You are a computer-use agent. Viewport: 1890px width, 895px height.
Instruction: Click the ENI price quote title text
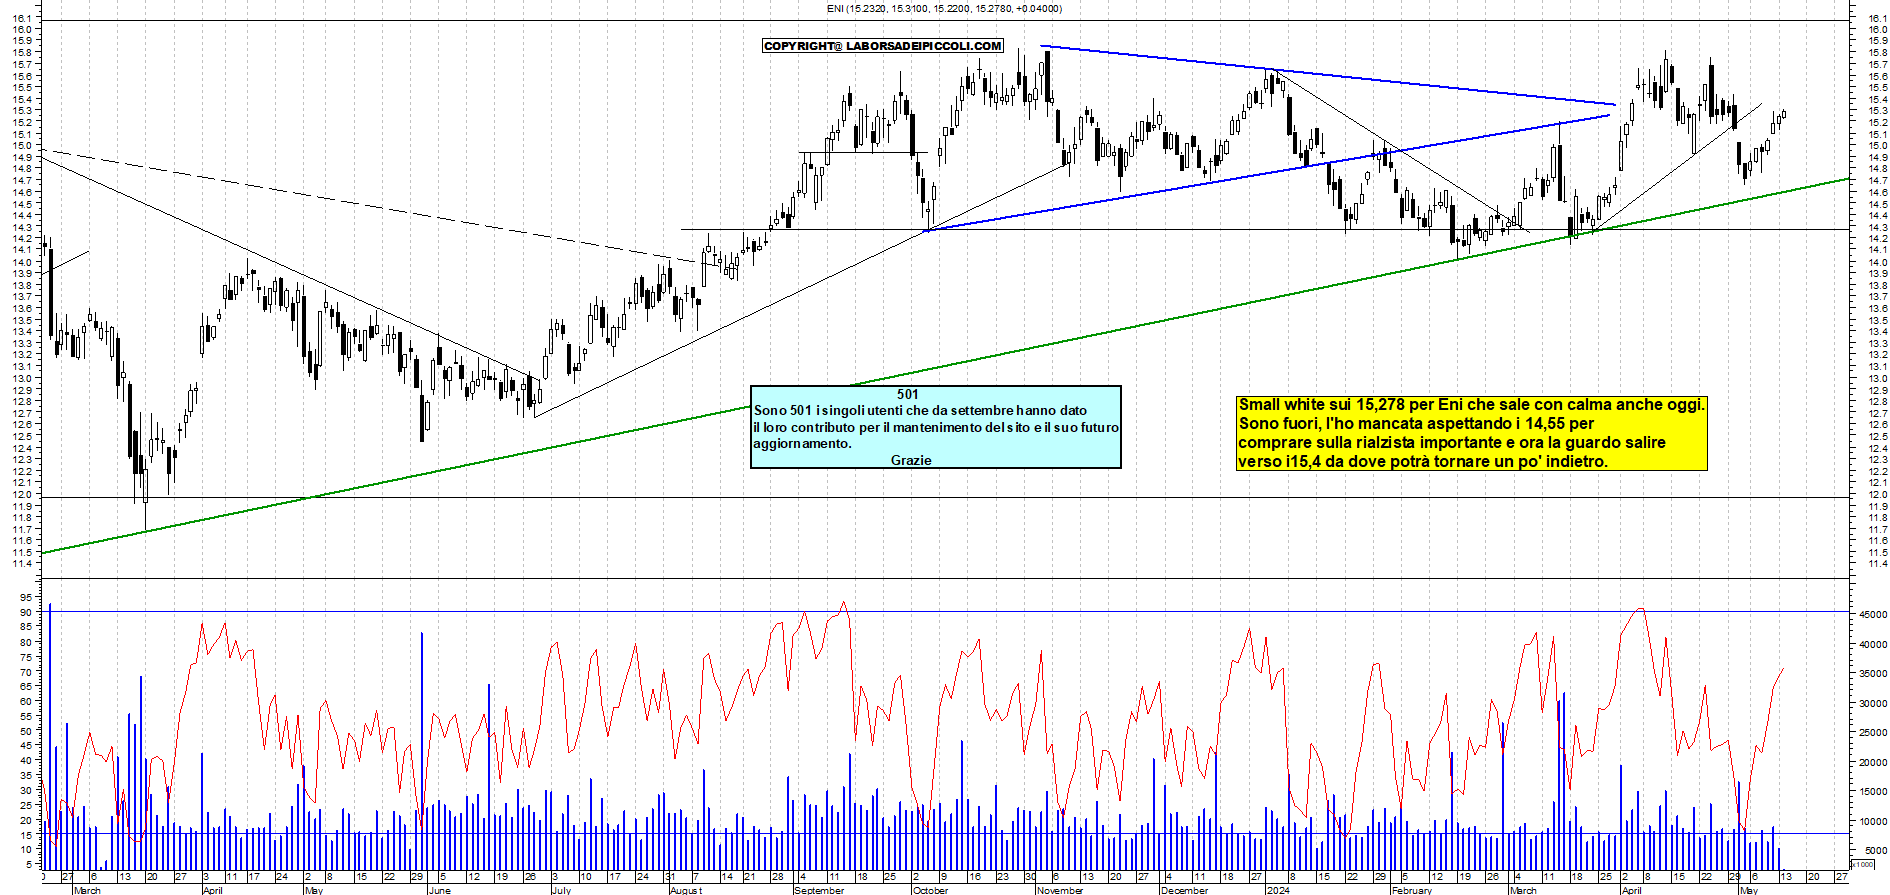[944, 8]
